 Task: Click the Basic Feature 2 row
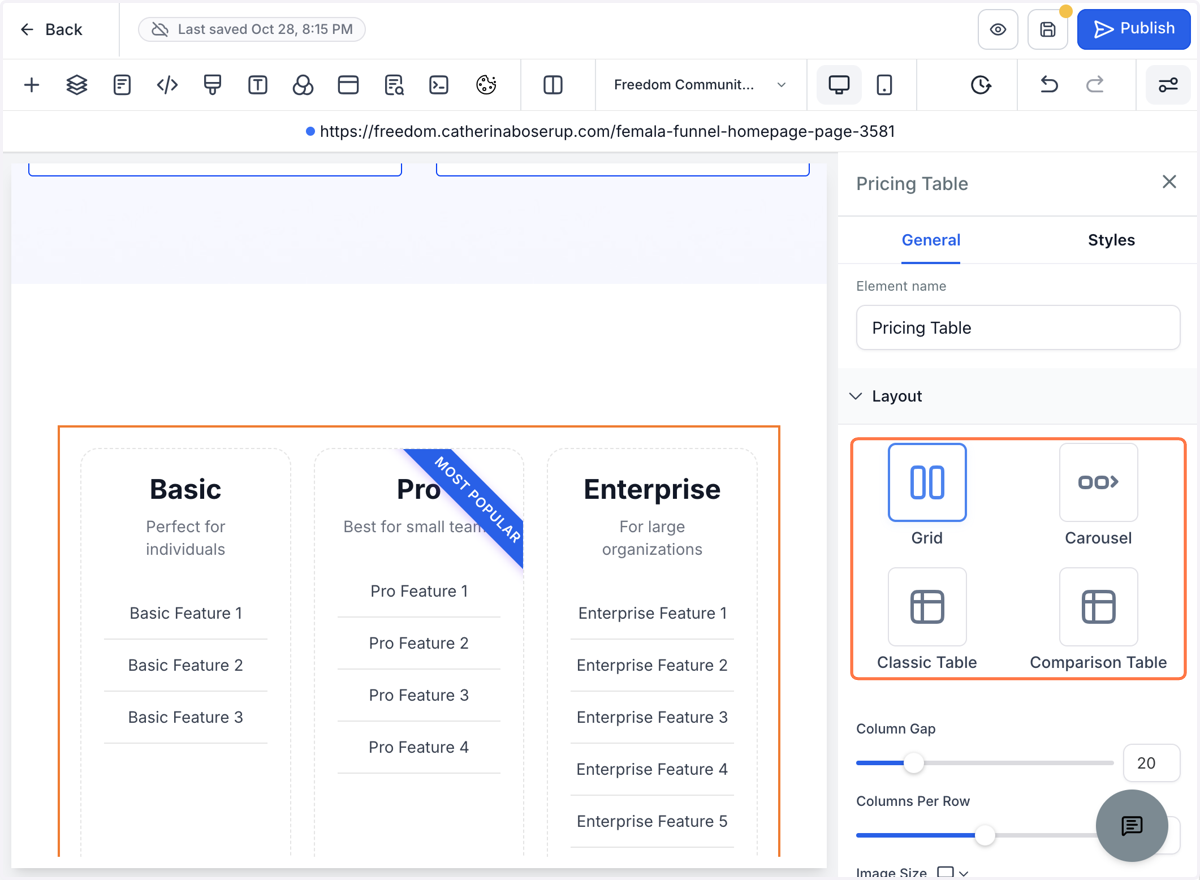click(185, 665)
